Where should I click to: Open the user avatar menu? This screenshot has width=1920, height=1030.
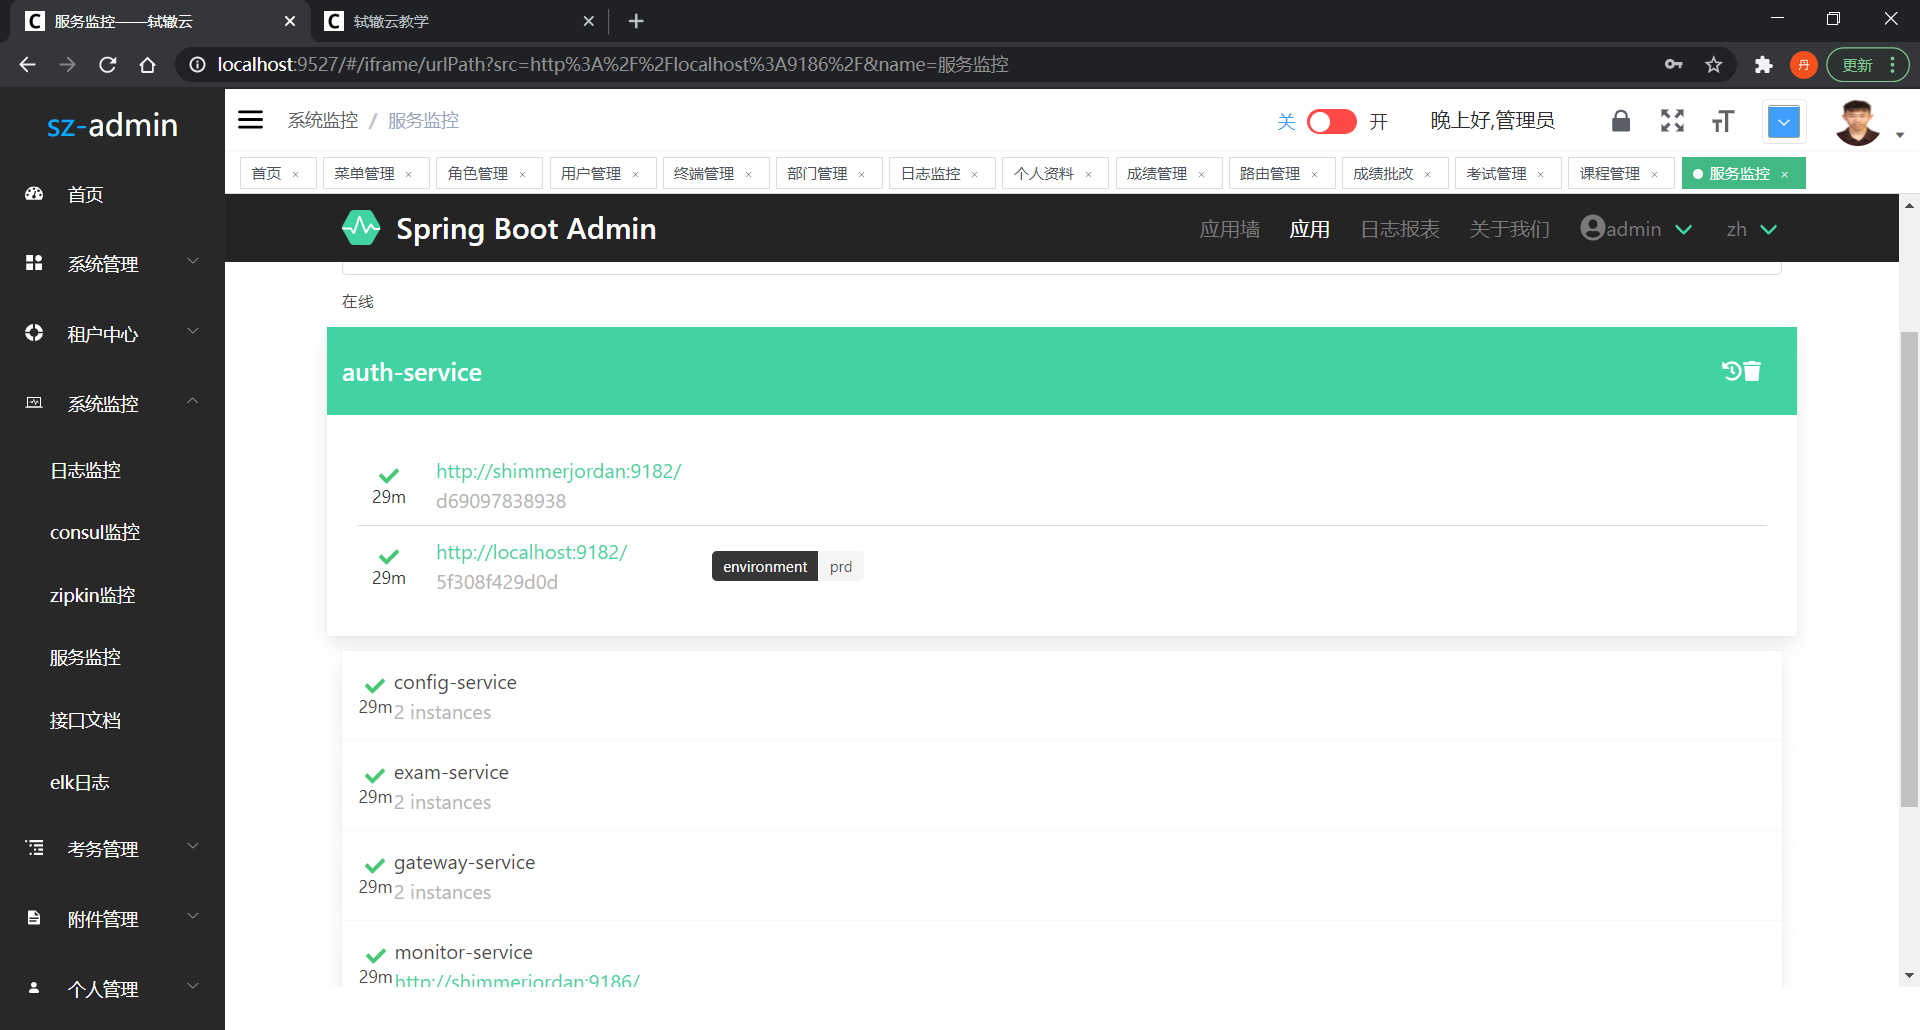coord(1859,123)
